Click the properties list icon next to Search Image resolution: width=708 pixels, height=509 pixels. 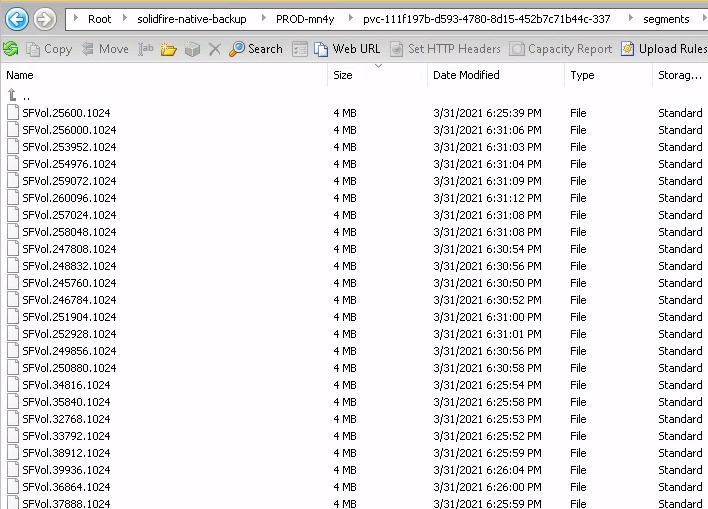coord(300,49)
